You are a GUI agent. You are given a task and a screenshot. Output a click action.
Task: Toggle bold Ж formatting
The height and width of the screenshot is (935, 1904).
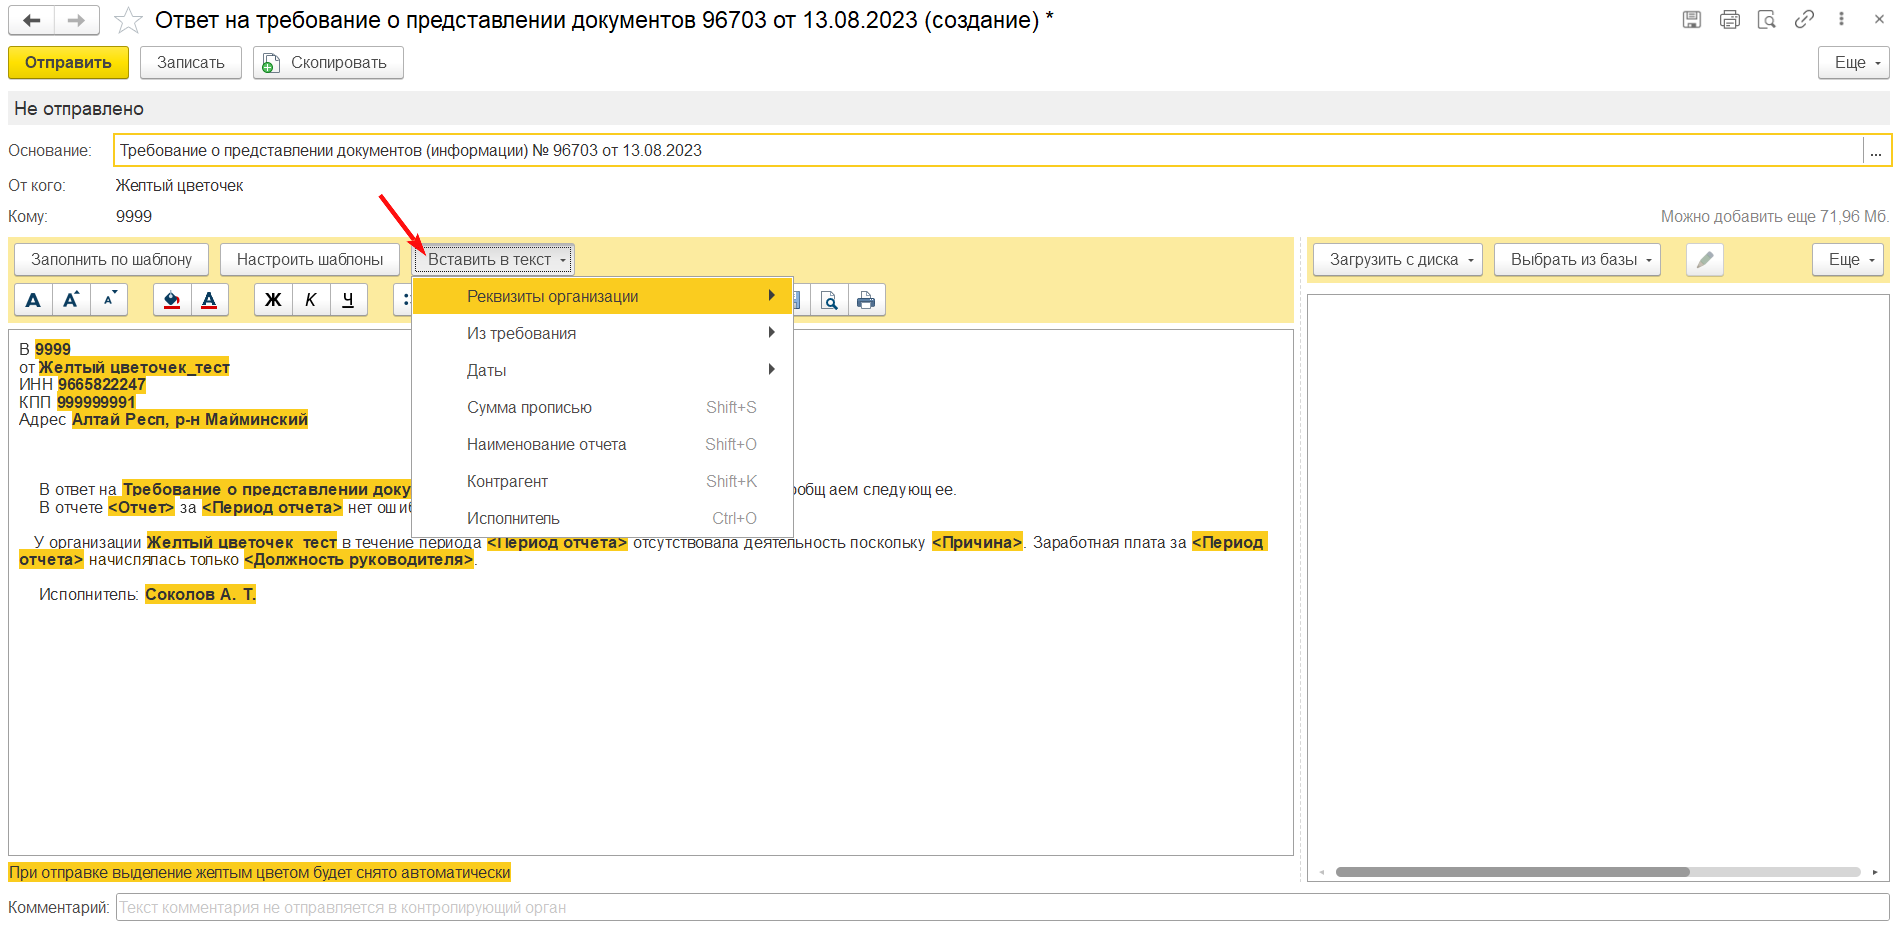273,300
